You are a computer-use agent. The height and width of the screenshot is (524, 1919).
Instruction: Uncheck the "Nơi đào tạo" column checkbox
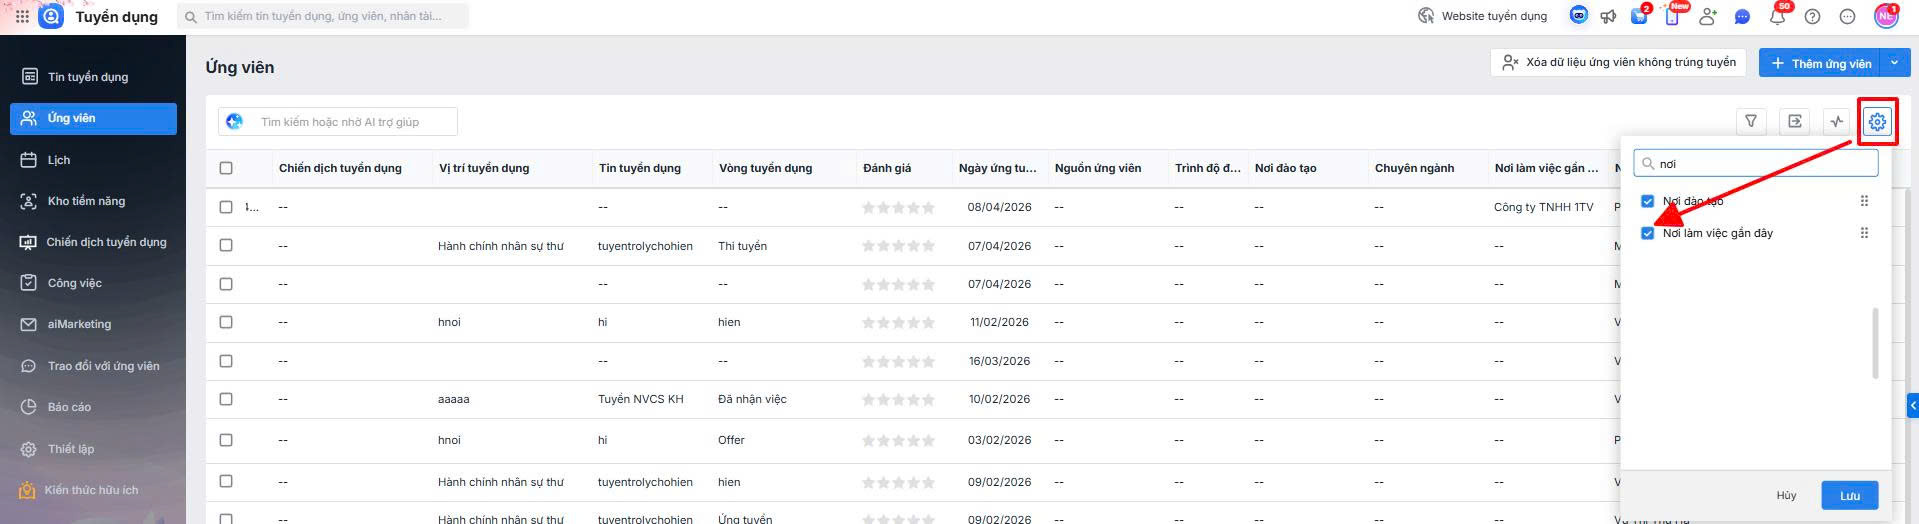[1648, 201]
